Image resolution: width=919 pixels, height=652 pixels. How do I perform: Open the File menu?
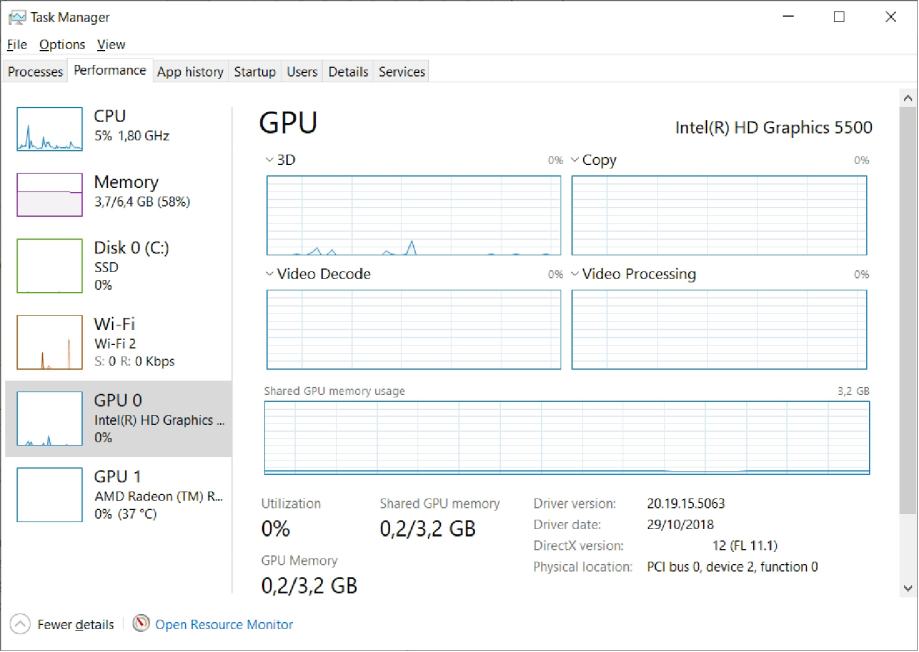pyautogui.click(x=17, y=44)
